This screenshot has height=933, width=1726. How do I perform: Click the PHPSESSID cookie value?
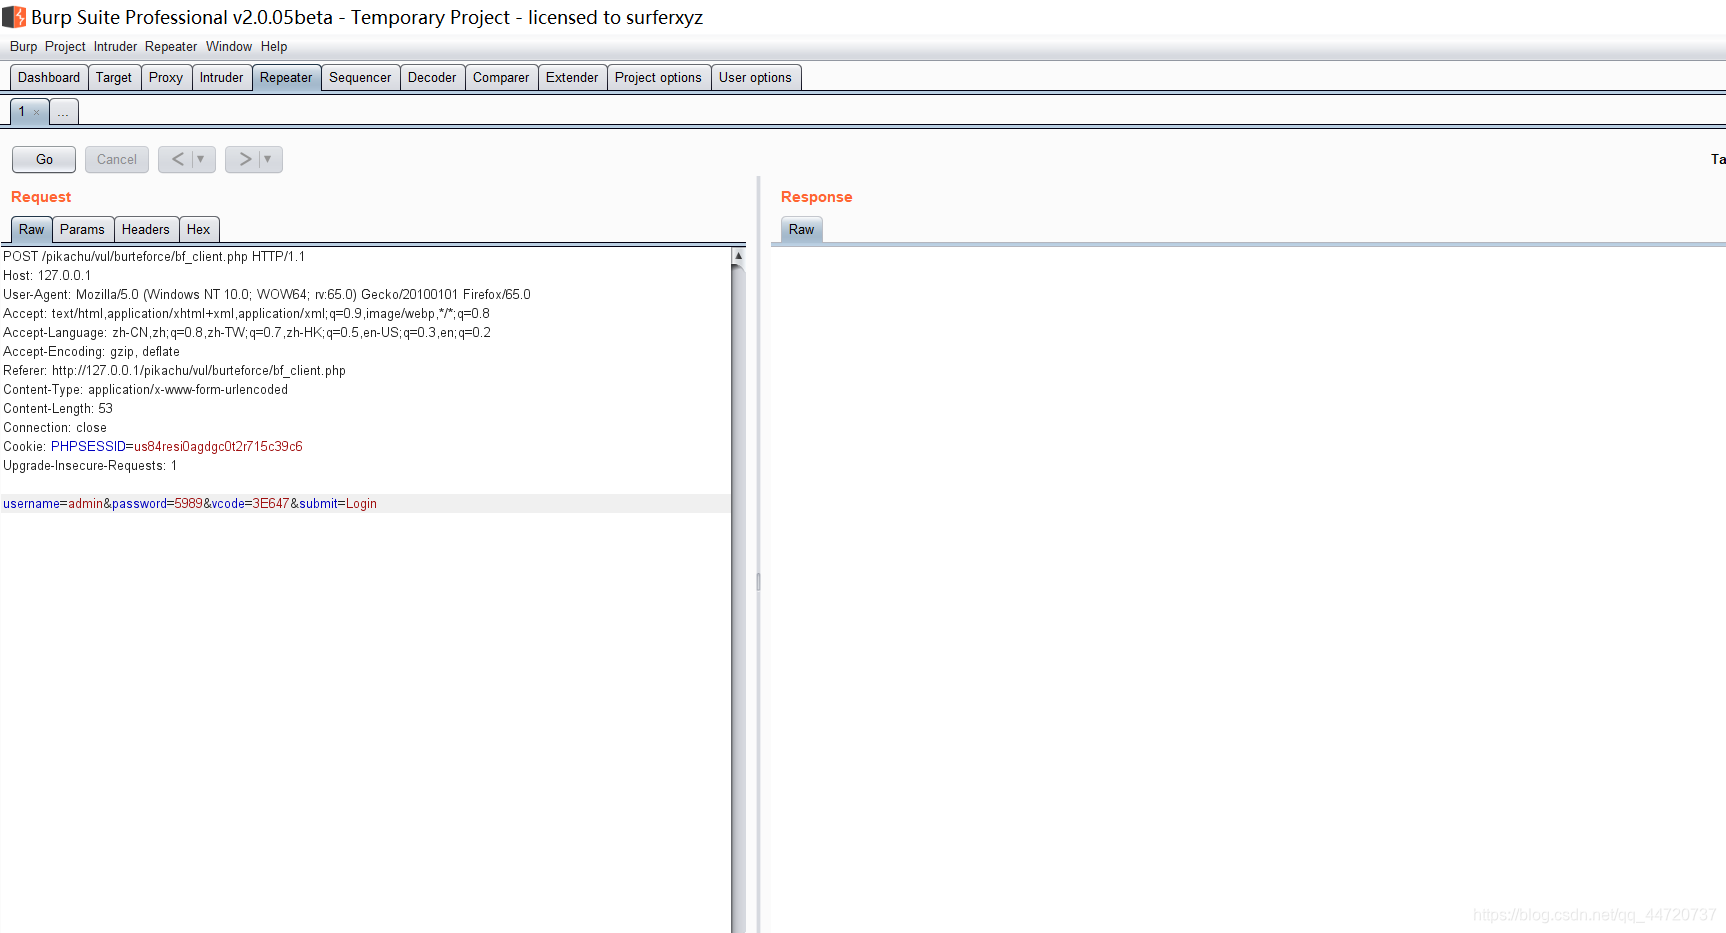[218, 446]
